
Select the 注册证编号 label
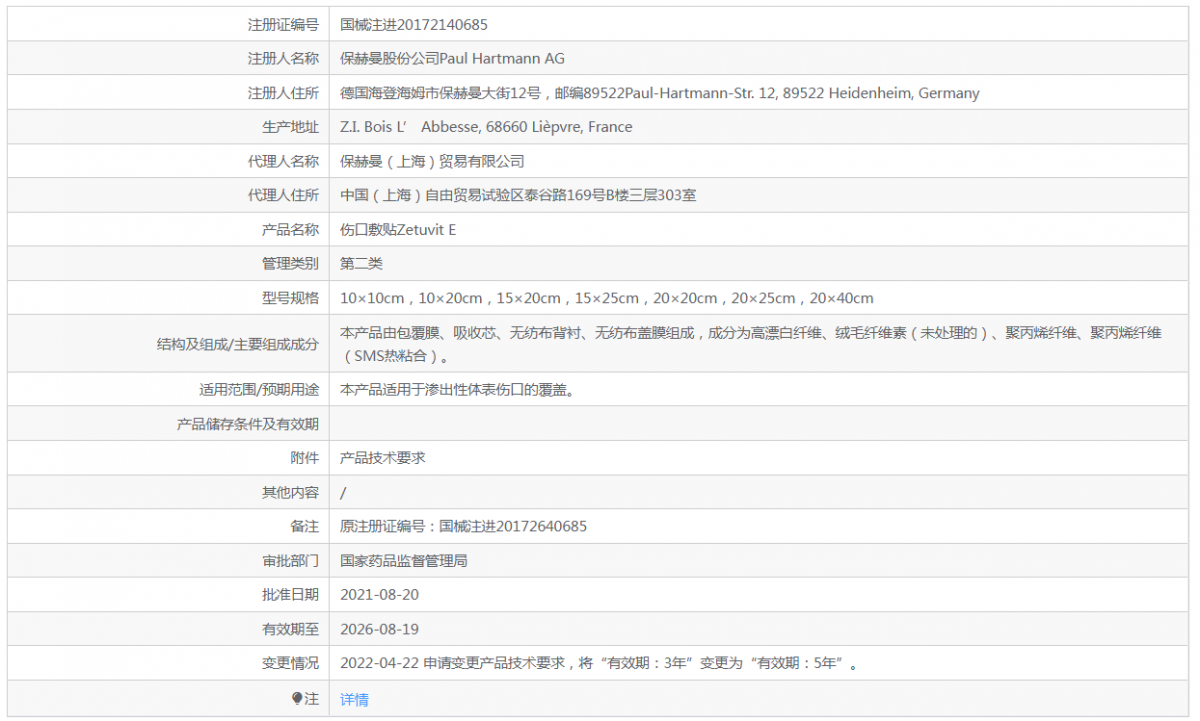tap(283, 24)
